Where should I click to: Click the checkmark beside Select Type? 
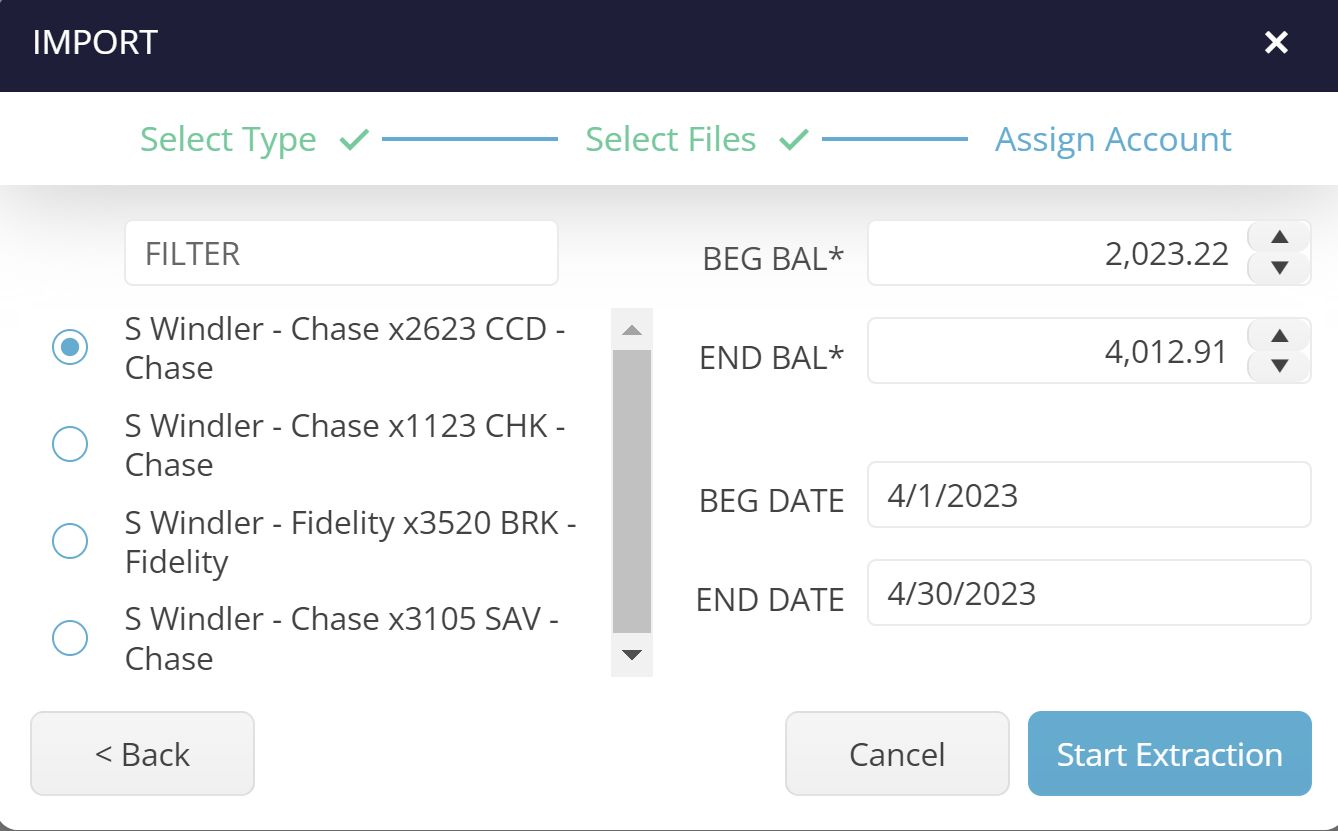click(353, 139)
